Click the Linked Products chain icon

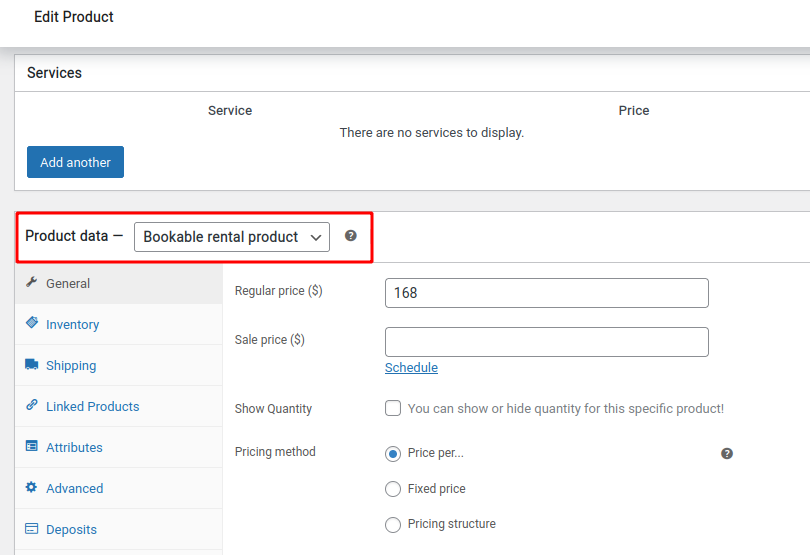[32, 405]
